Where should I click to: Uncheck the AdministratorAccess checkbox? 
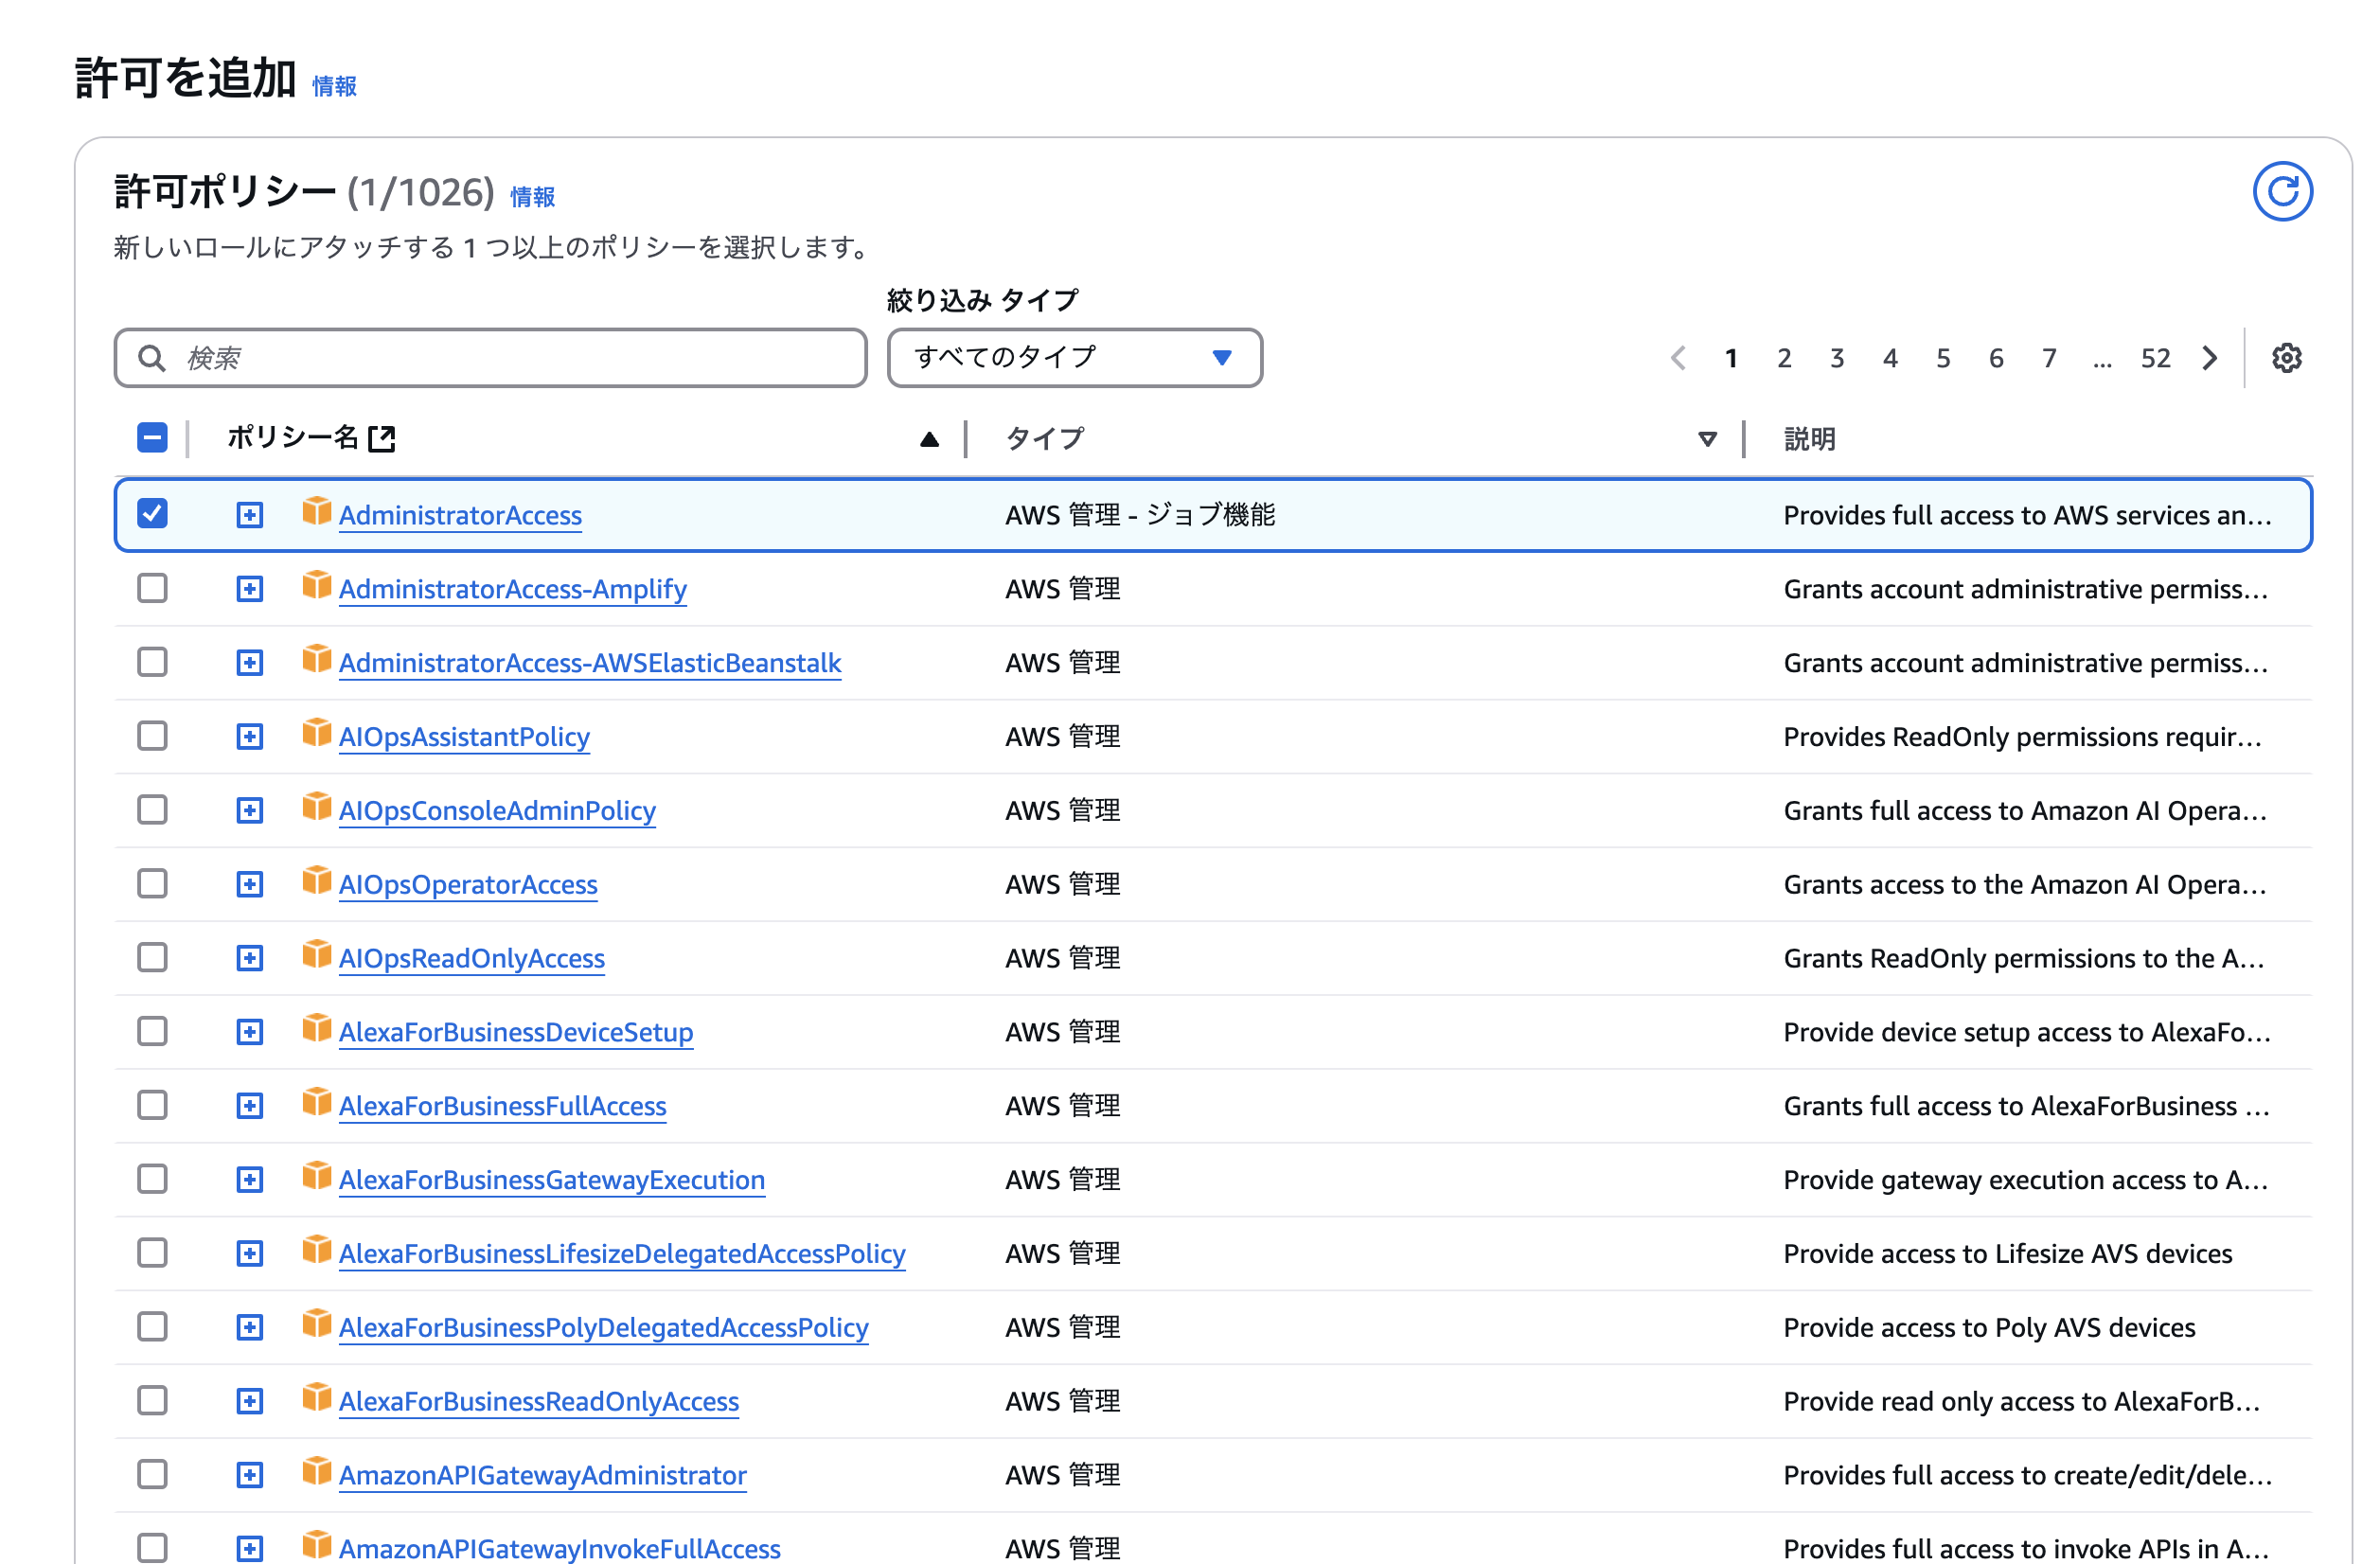point(152,514)
